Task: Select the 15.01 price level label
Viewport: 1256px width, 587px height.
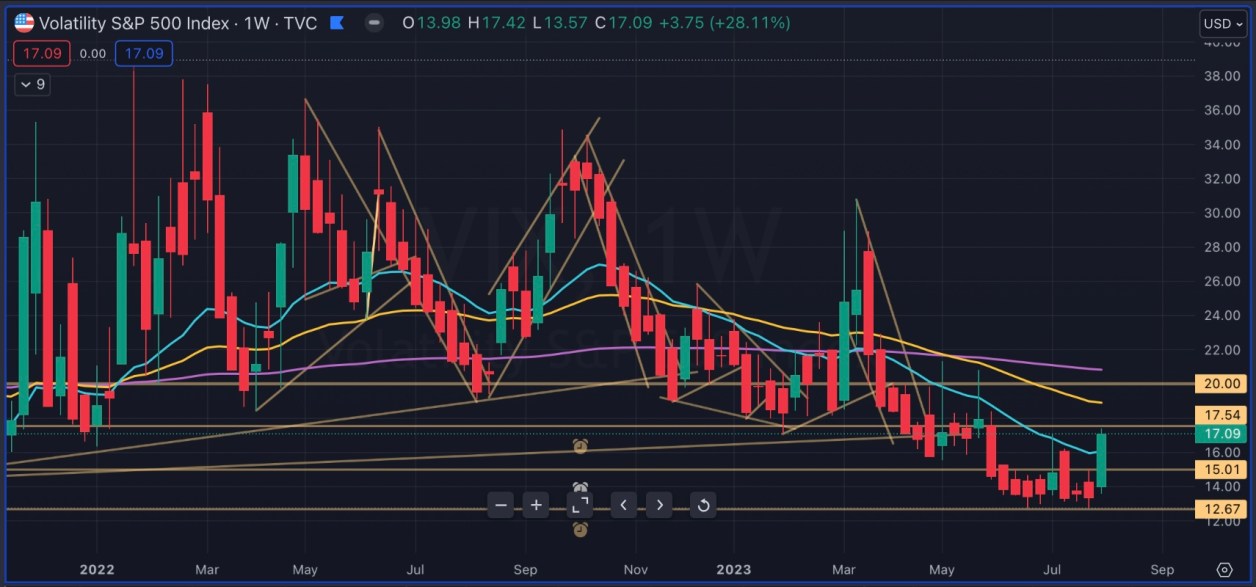Action: point(1222,469)
